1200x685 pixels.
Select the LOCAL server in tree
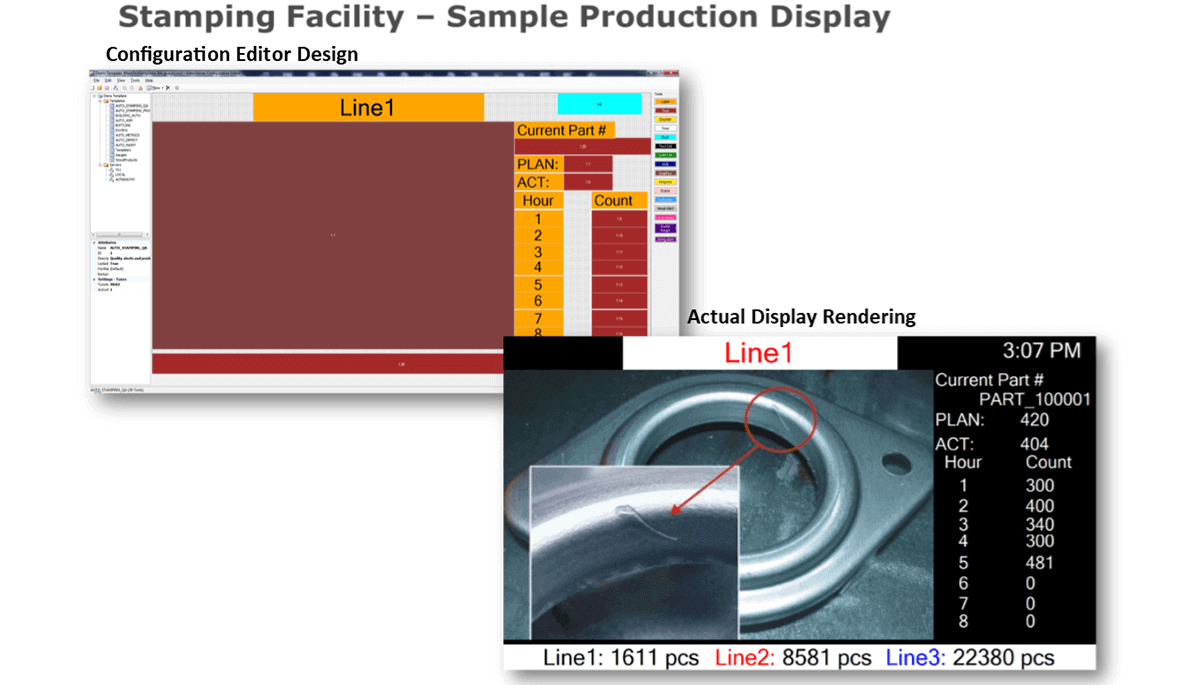coord(121,174)
